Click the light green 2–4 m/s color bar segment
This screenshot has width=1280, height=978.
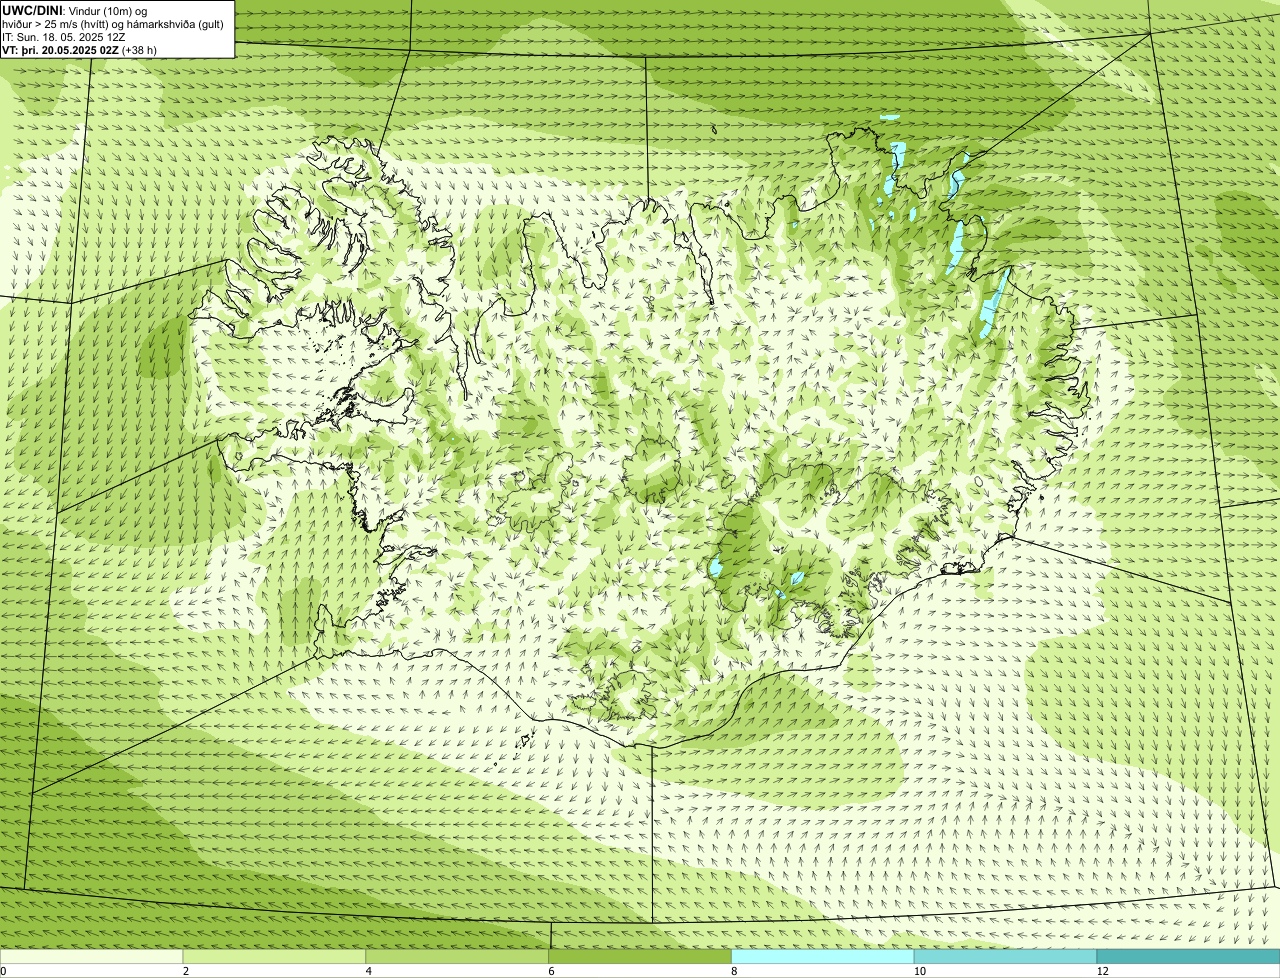(275, 957)
